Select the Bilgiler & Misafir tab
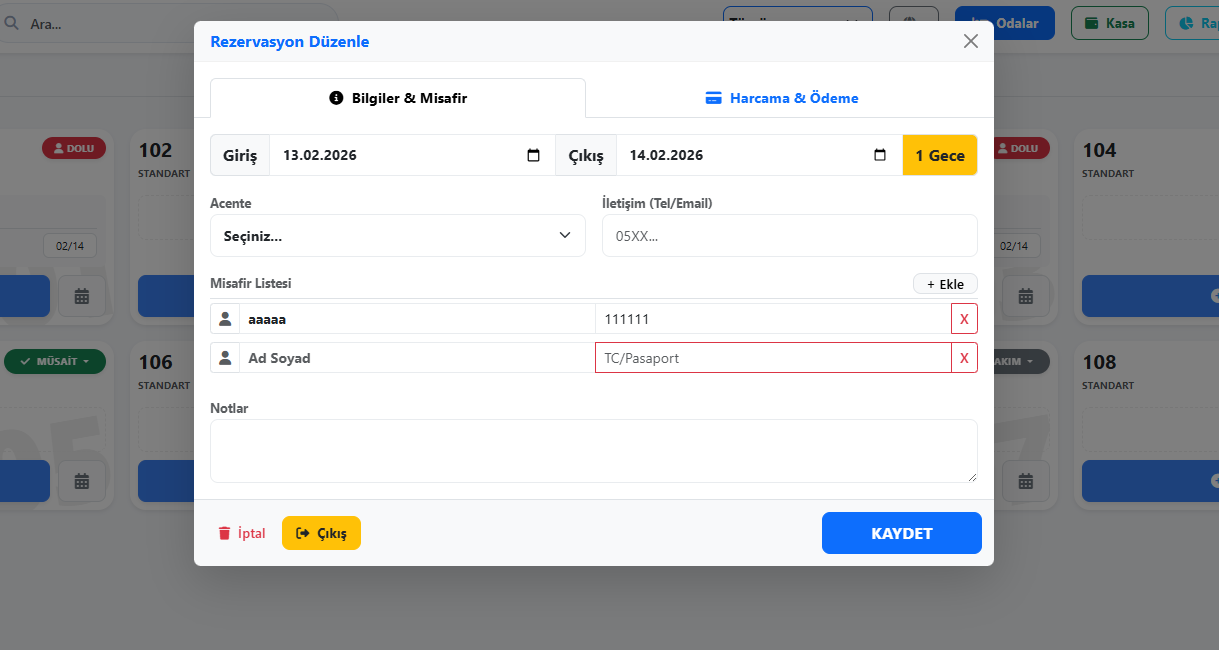Viewport: 1219px width, 650px height. pyautogui.click(x=398, y=98)
